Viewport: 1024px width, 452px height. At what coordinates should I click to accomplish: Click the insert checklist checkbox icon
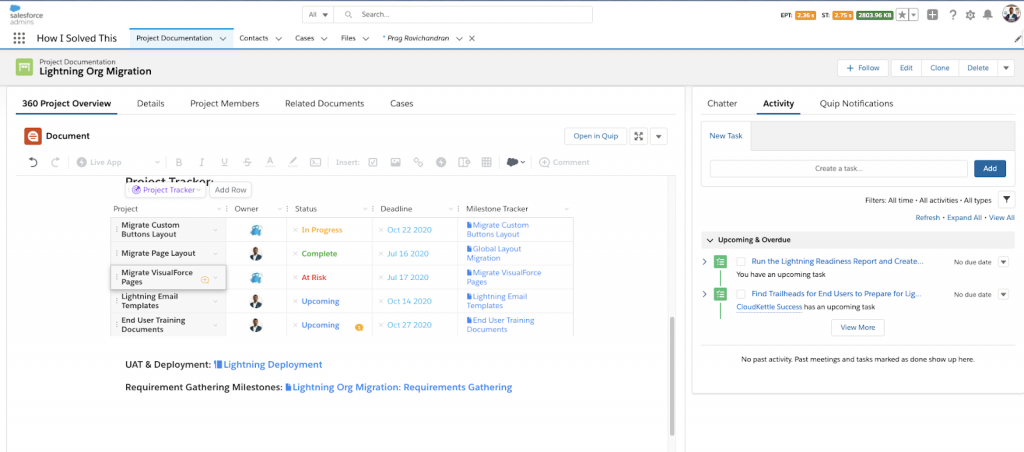(x=373, y=162)
